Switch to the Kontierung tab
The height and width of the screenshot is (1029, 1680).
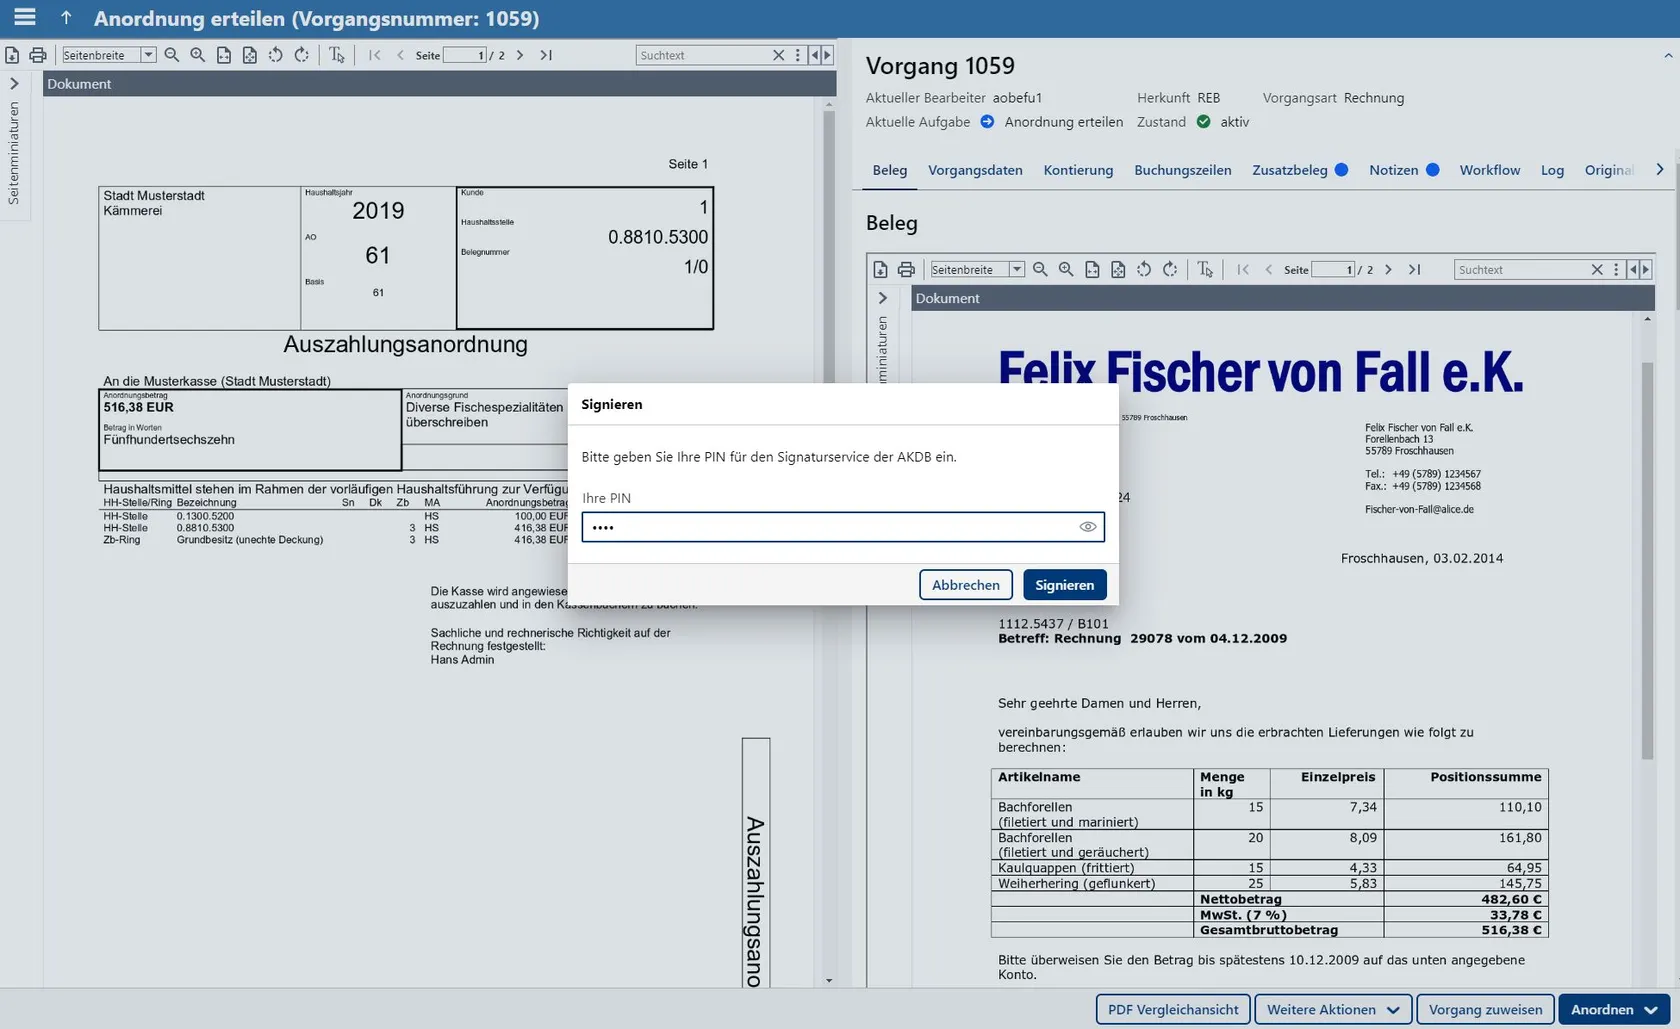(1078, 170)
